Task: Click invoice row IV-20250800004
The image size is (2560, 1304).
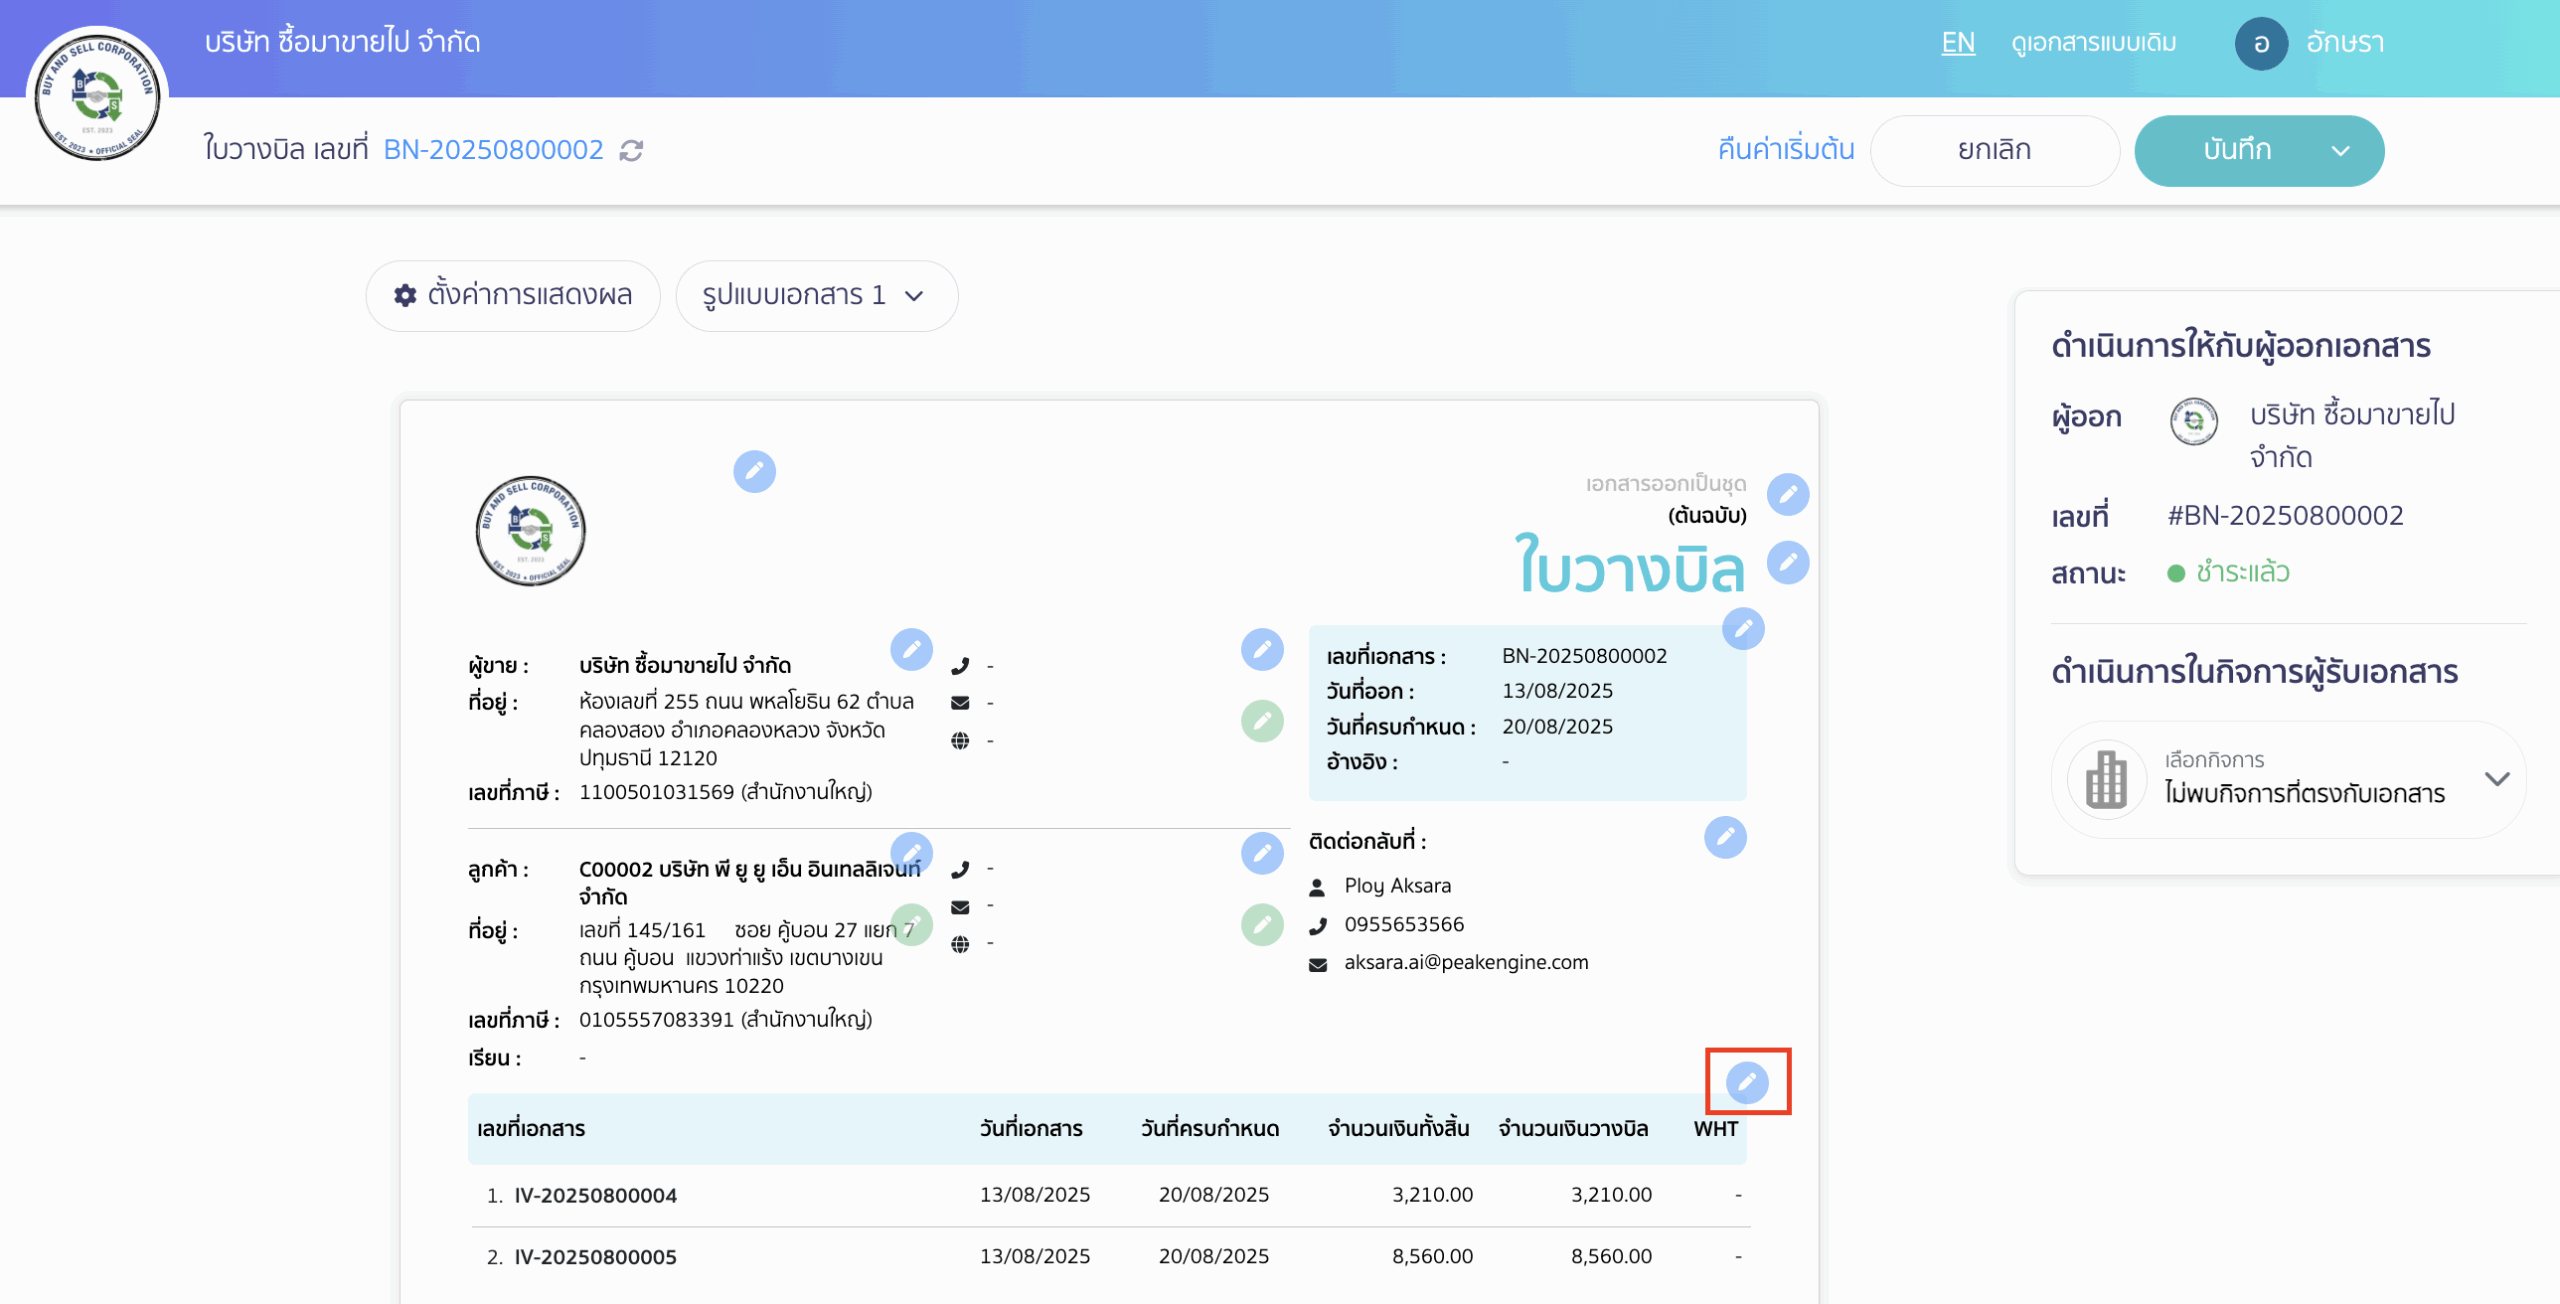Action: [x=595, y=1195]
